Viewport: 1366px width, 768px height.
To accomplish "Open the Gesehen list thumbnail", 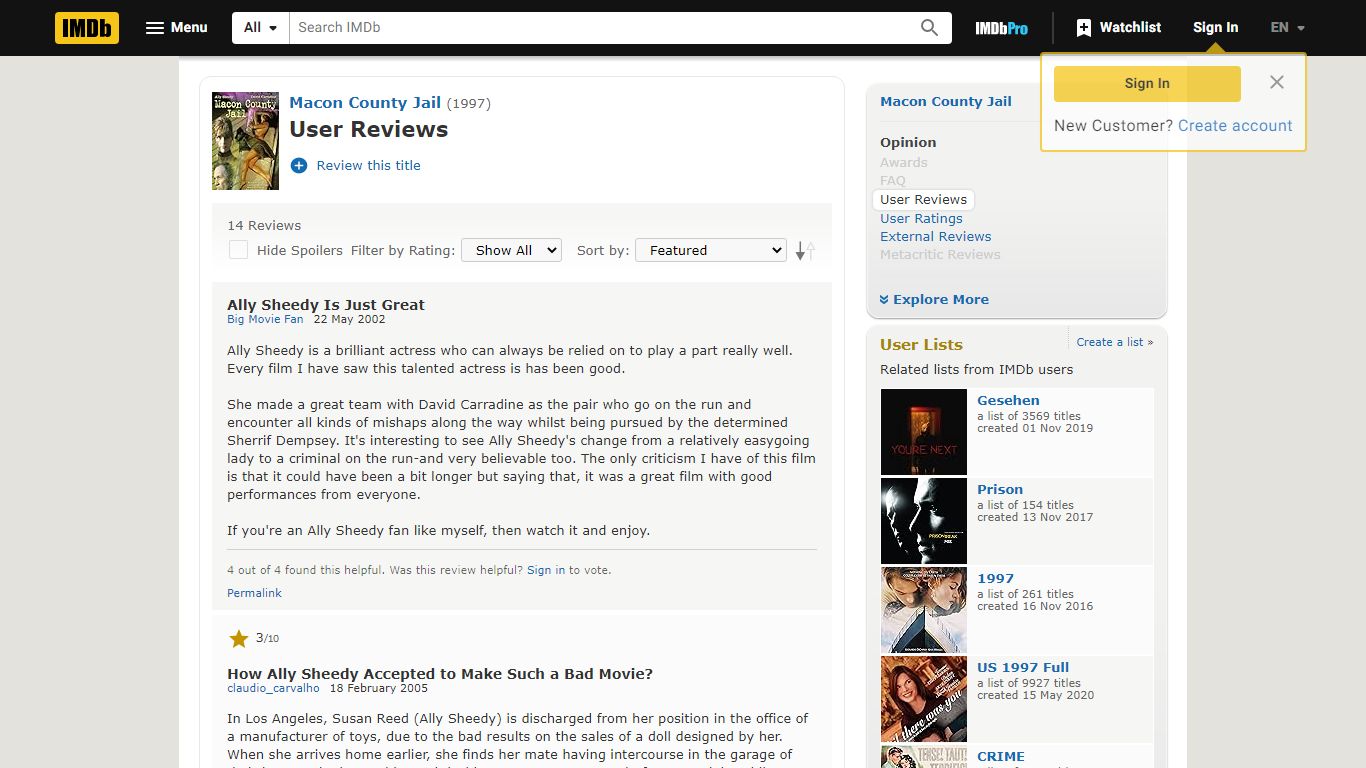I will tap(924, 432).
